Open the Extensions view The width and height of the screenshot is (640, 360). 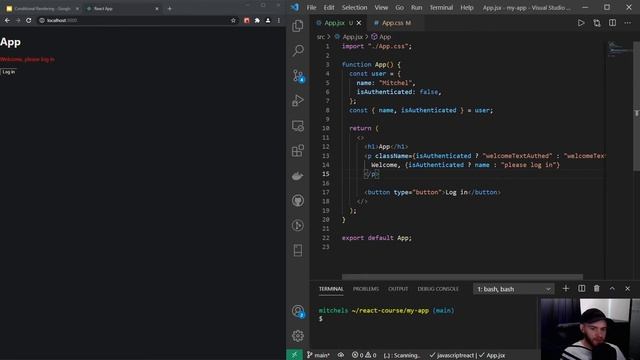[298, 151]
